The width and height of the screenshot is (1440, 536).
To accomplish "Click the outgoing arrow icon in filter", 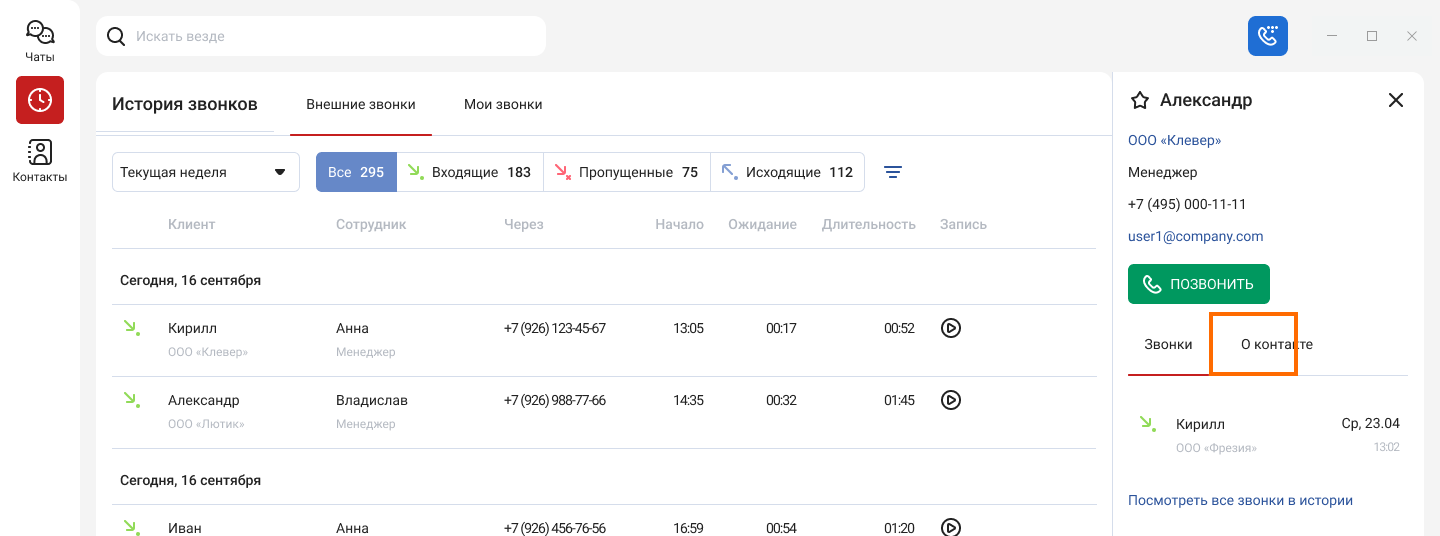I will [729, 172].
